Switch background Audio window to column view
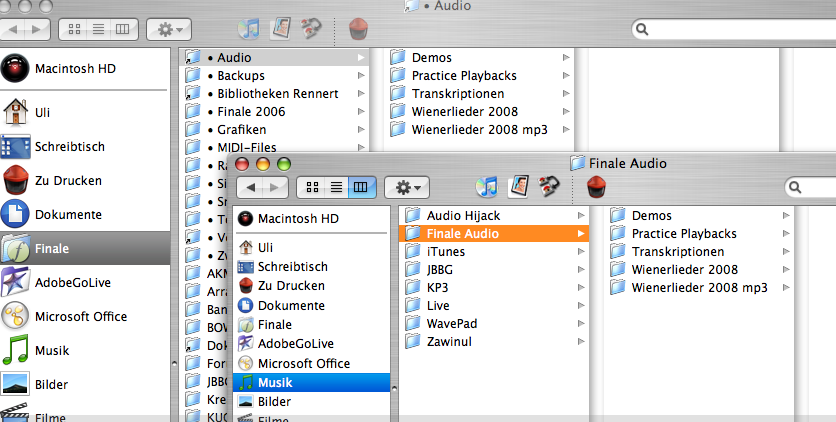Viewport: 836px width, 422px height. click(122, 29)
